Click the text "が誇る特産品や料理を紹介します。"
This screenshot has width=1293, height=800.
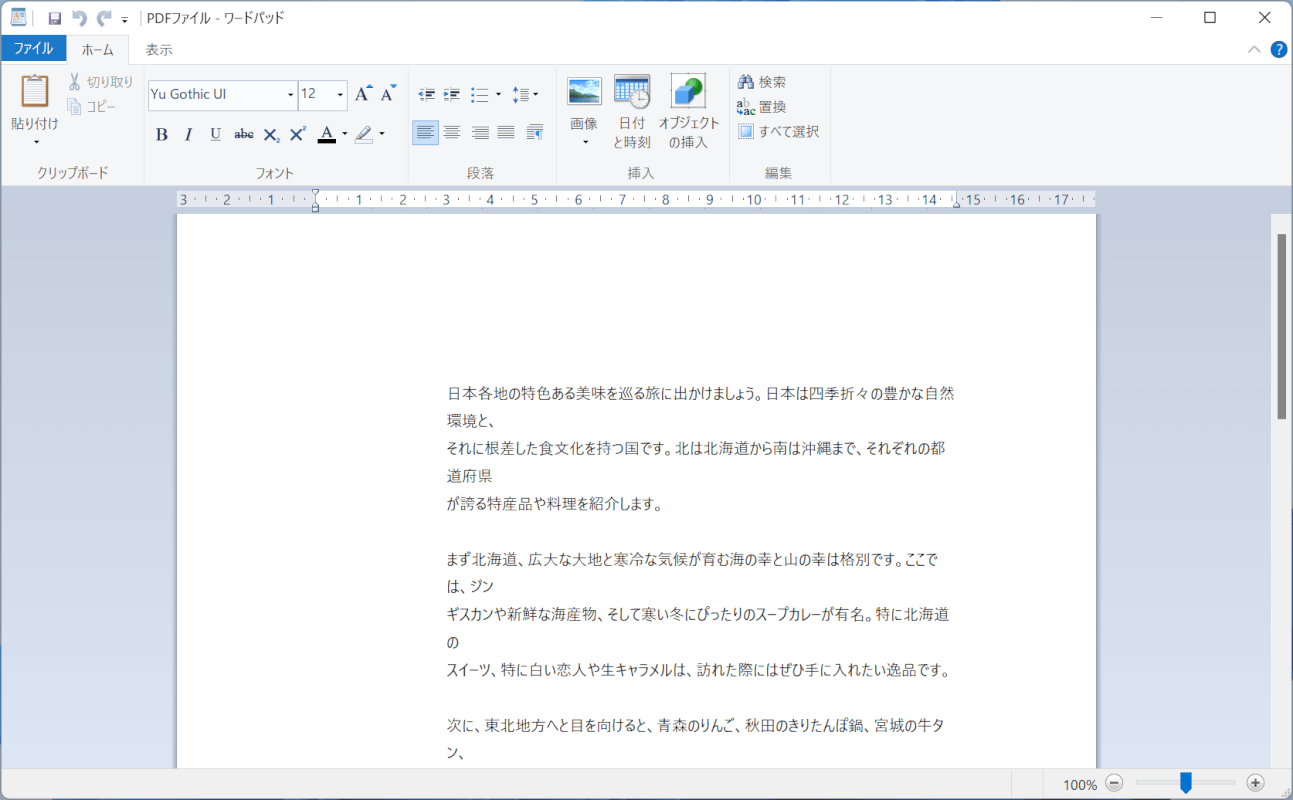(555, 504)
